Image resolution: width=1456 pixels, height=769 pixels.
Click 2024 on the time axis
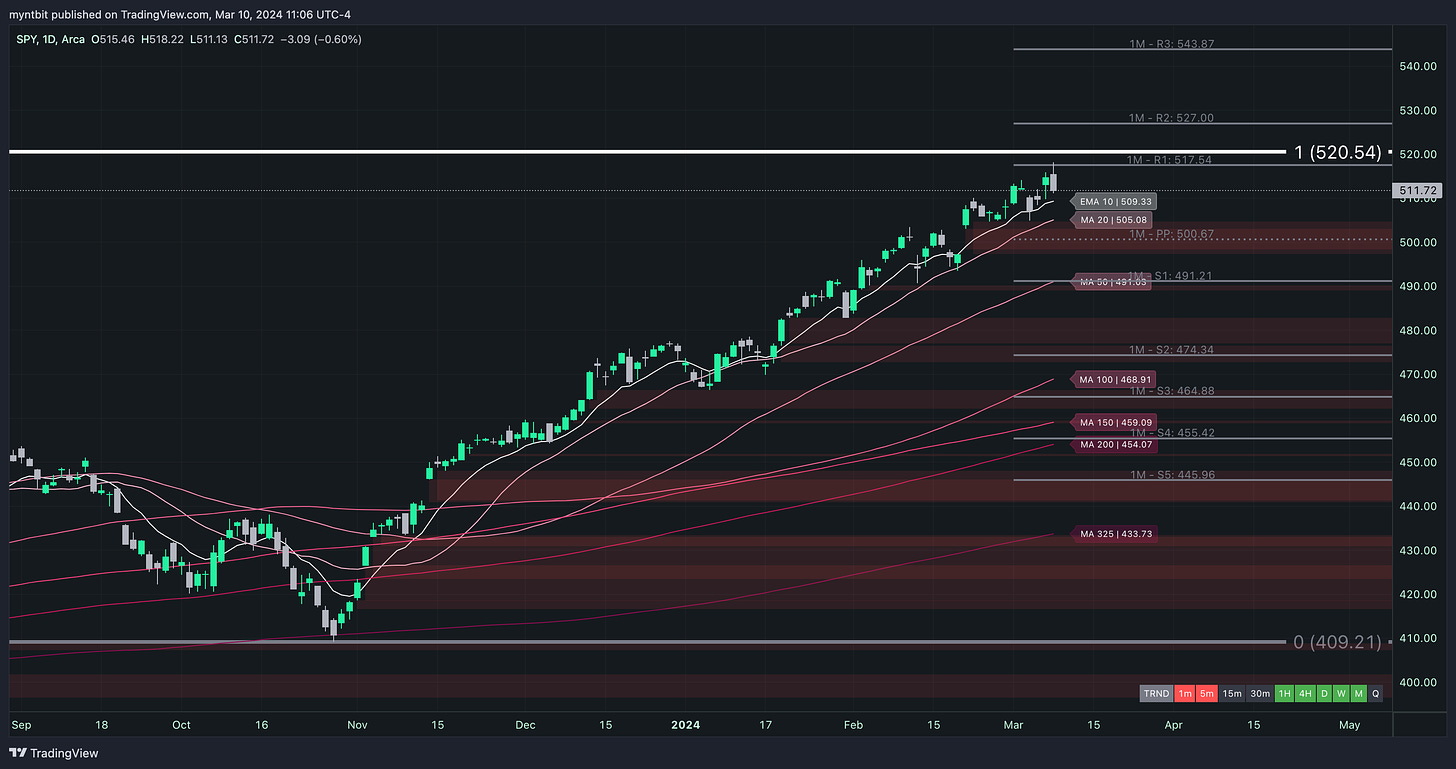pos(684,723)
